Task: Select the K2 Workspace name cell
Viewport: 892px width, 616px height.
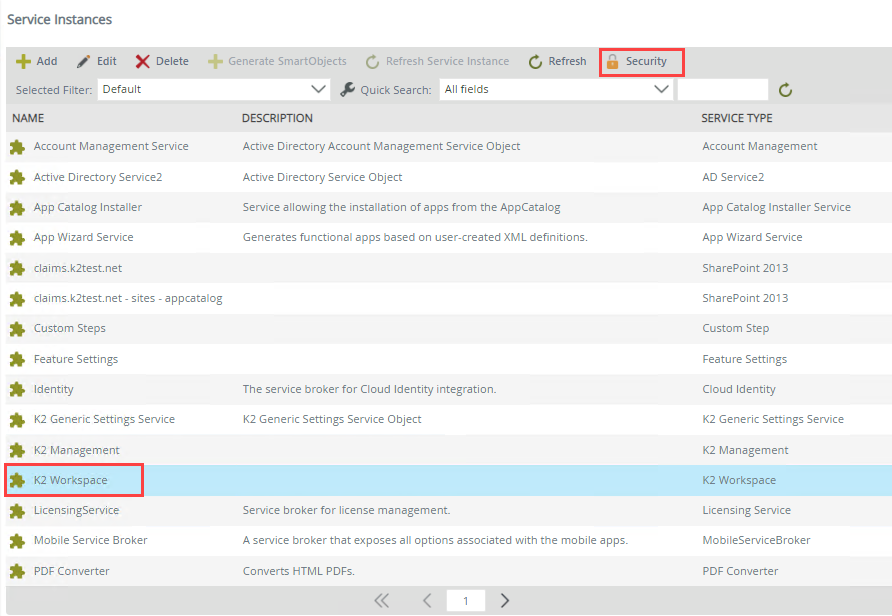Action: 71,480
